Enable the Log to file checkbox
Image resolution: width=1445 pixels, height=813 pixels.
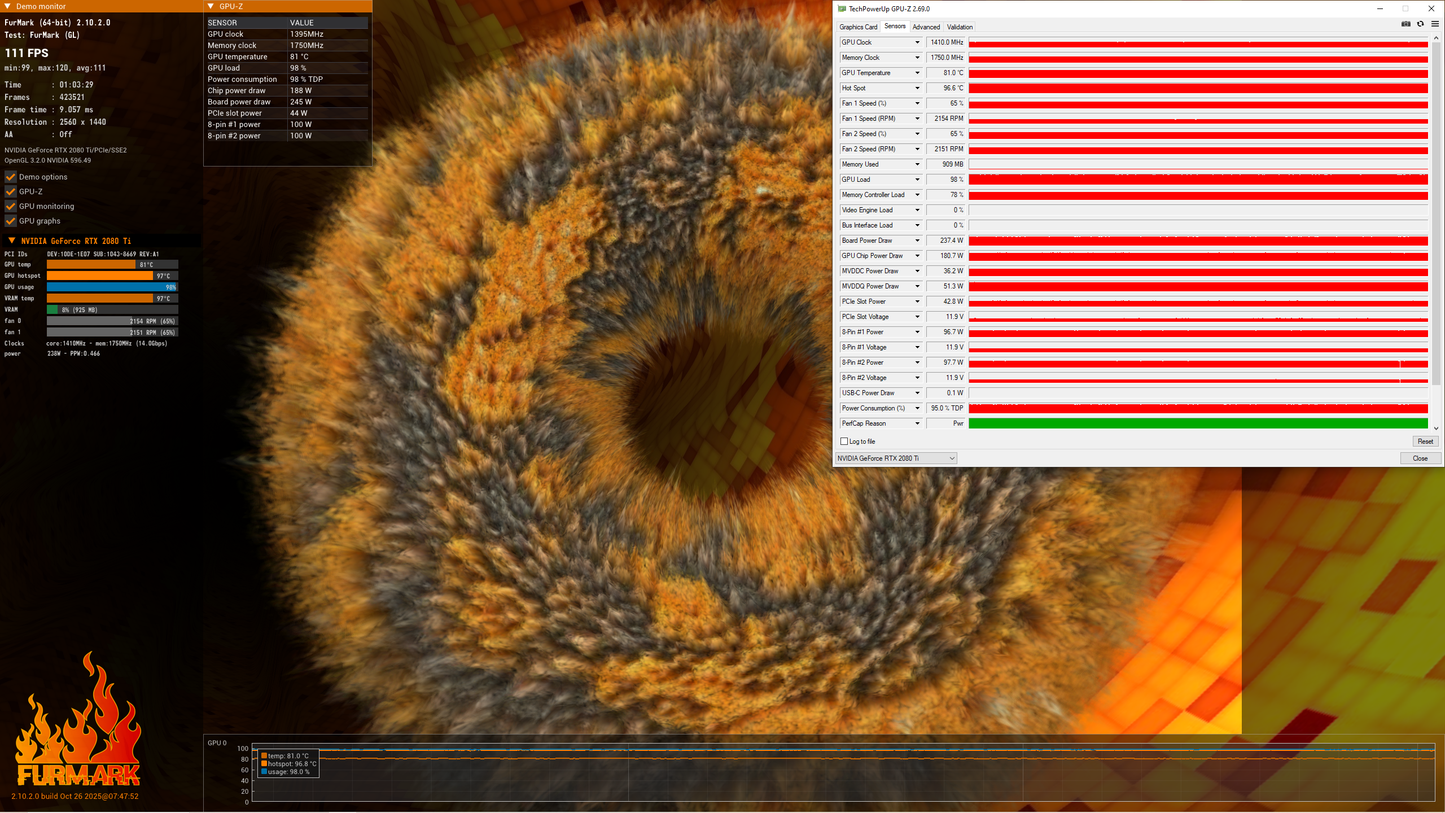point(844,441)
